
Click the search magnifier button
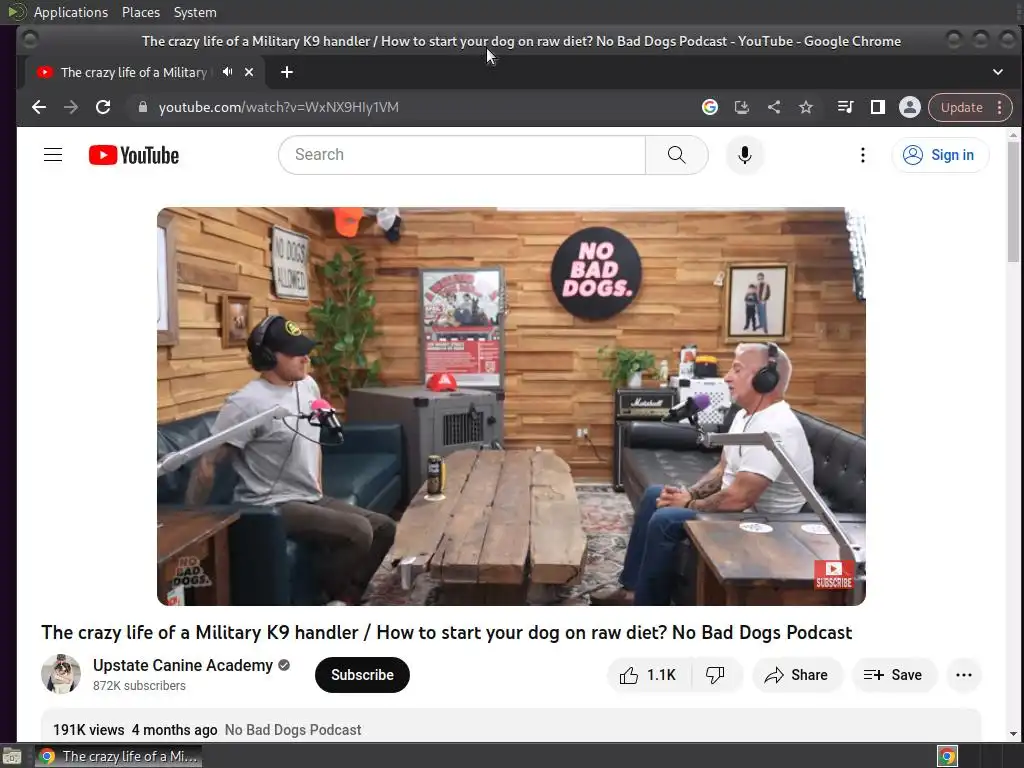pos(677,155)
